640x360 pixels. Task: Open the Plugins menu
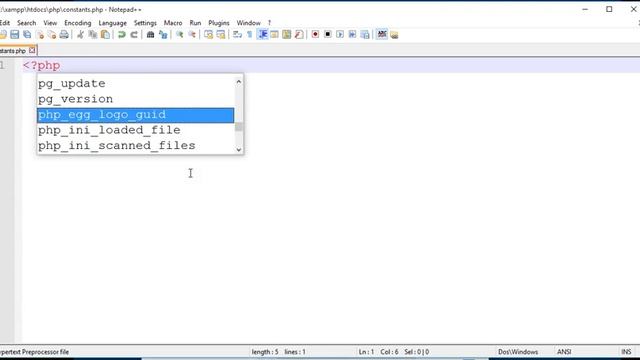click(x=219, y=23)
